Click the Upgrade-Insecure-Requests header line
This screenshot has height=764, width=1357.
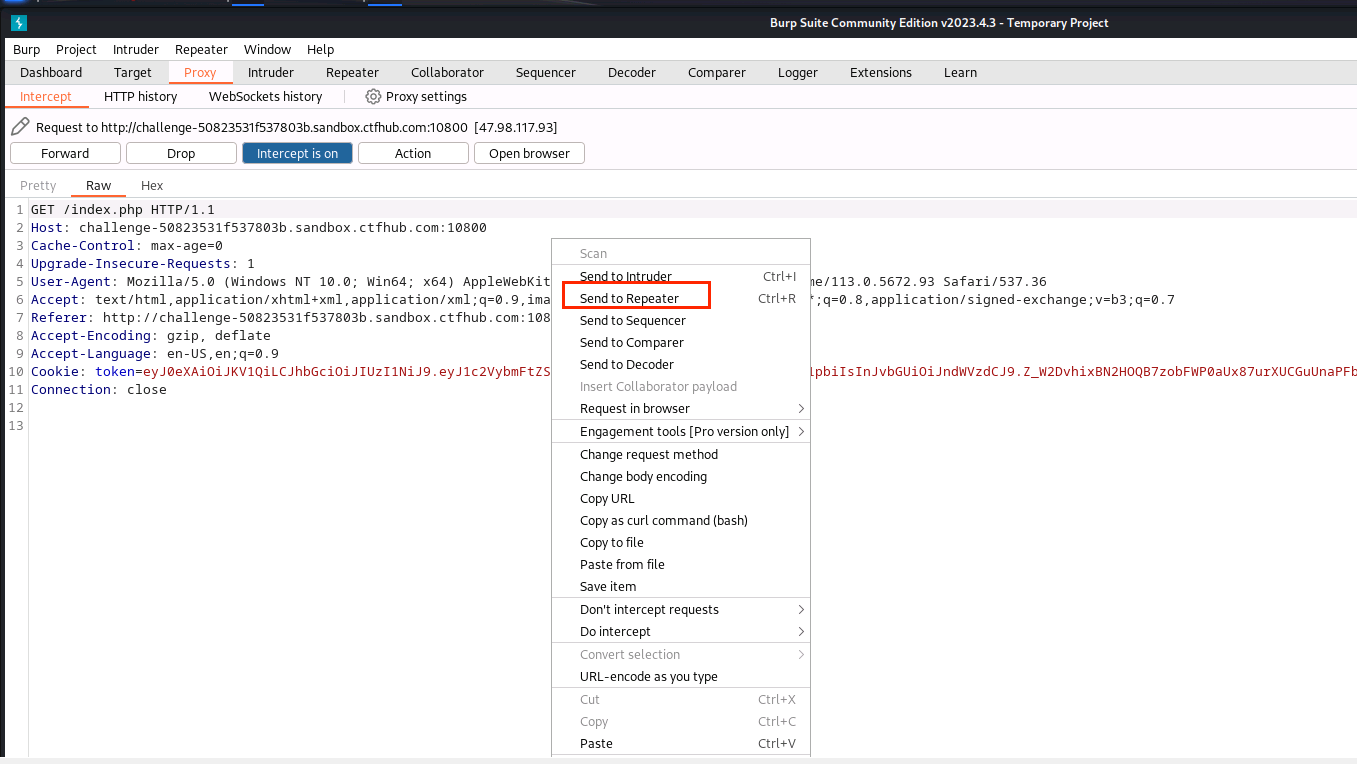[143, 263]
